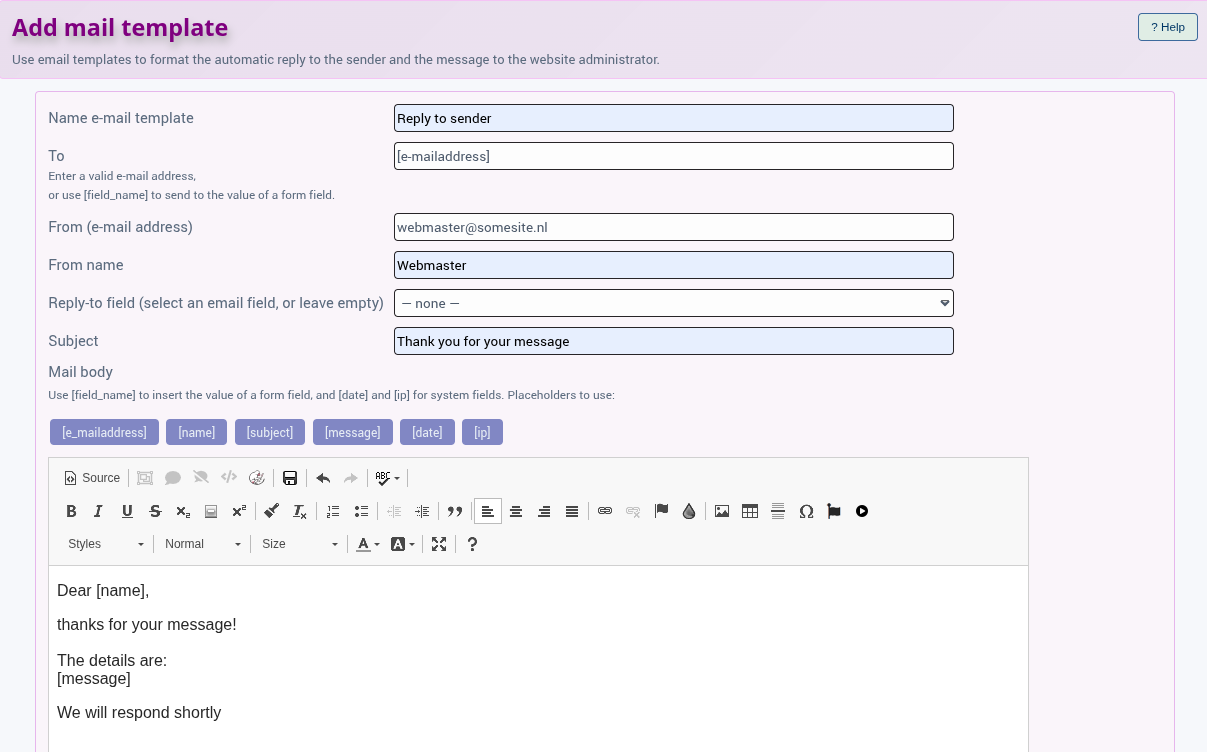The width and height of the screenshot is (1207, 752).
Task: Click the question mark icon in editor toolbar
Action: click(x=473, y=544)
